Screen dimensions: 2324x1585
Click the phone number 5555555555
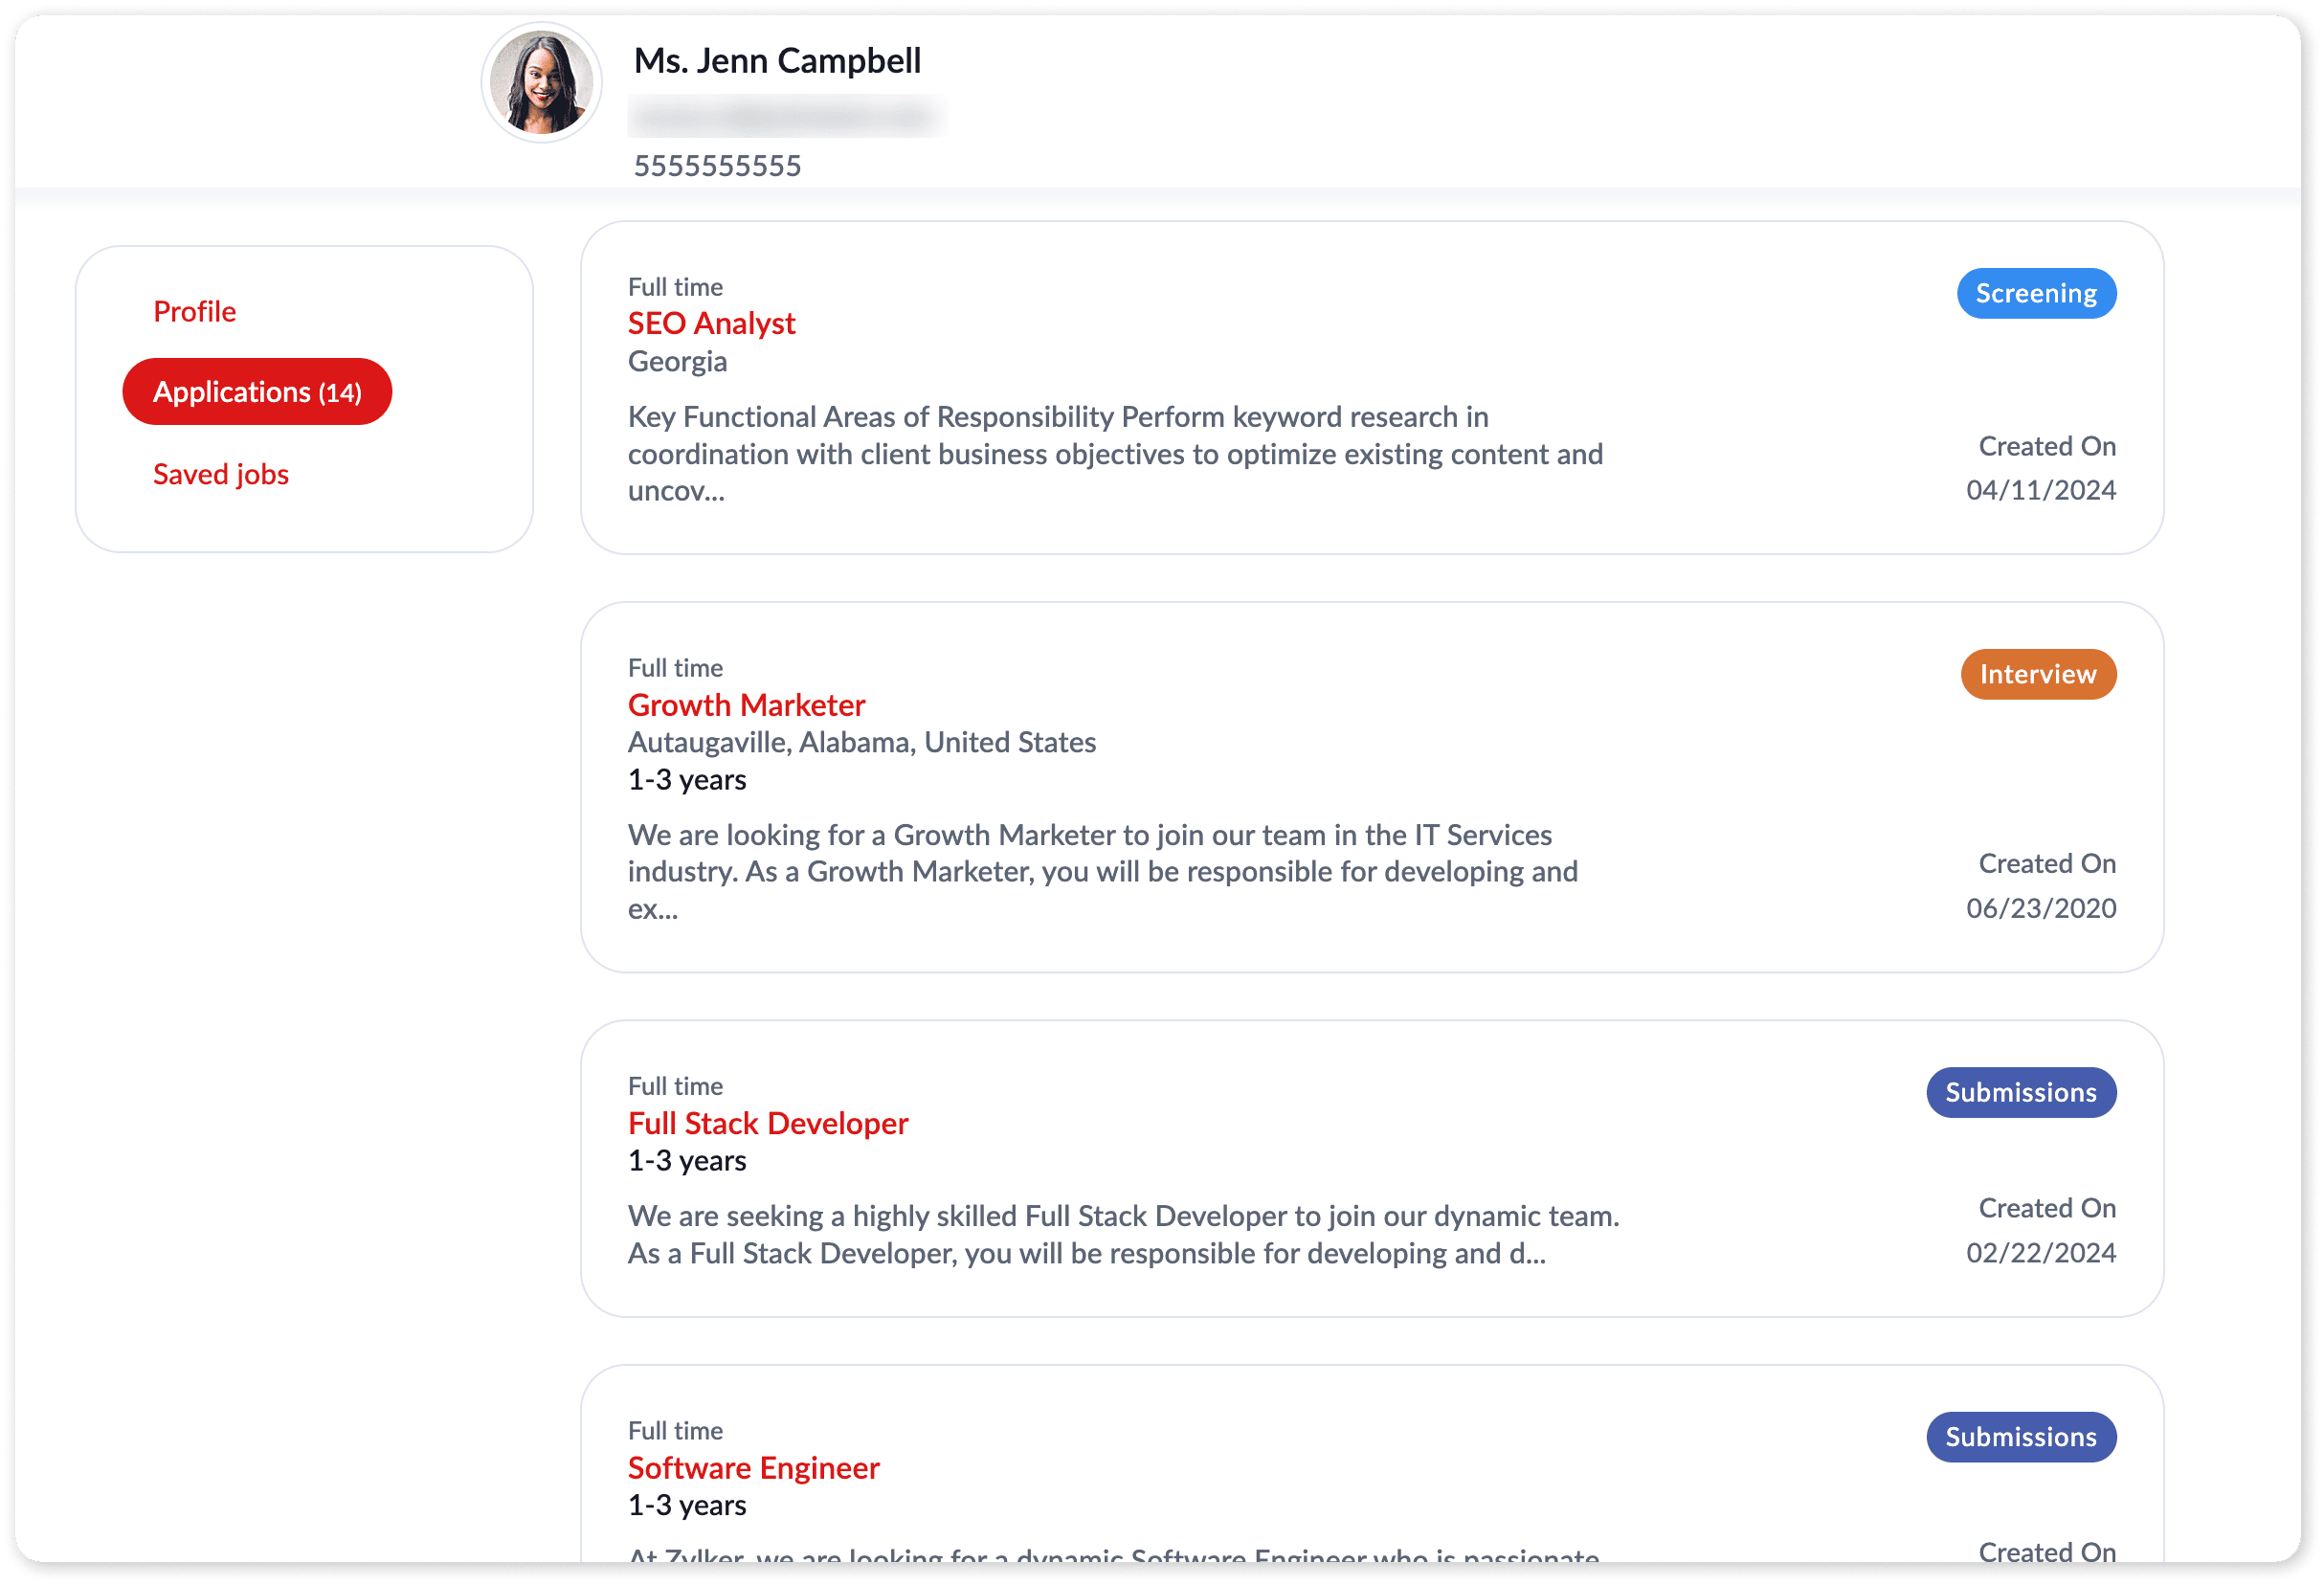(717, 166)
